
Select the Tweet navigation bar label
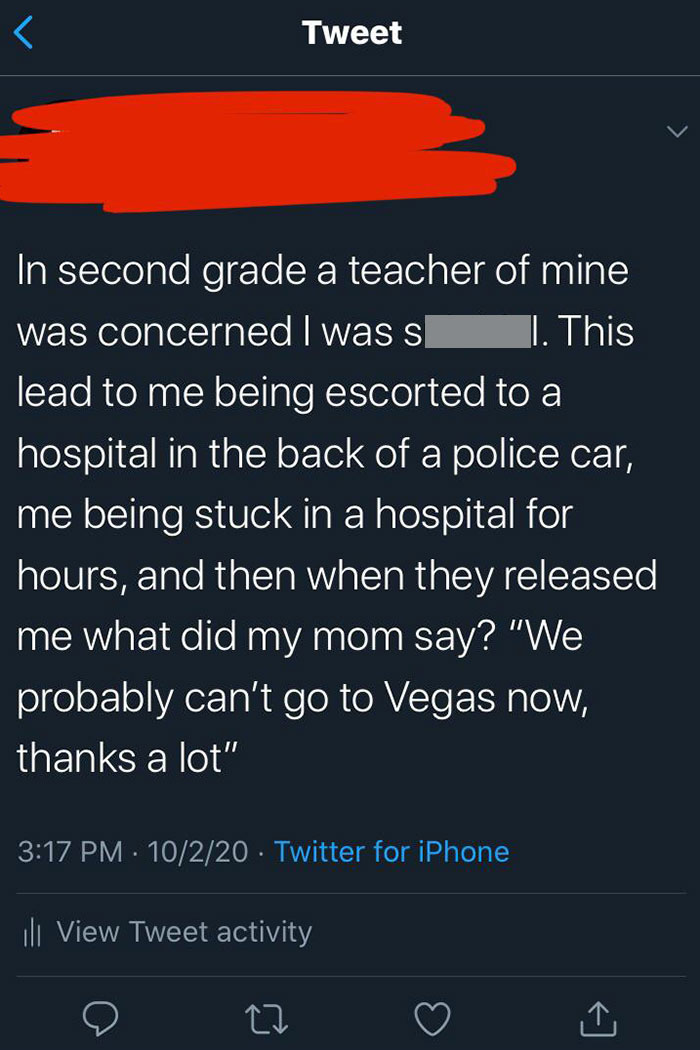point(350,32)
